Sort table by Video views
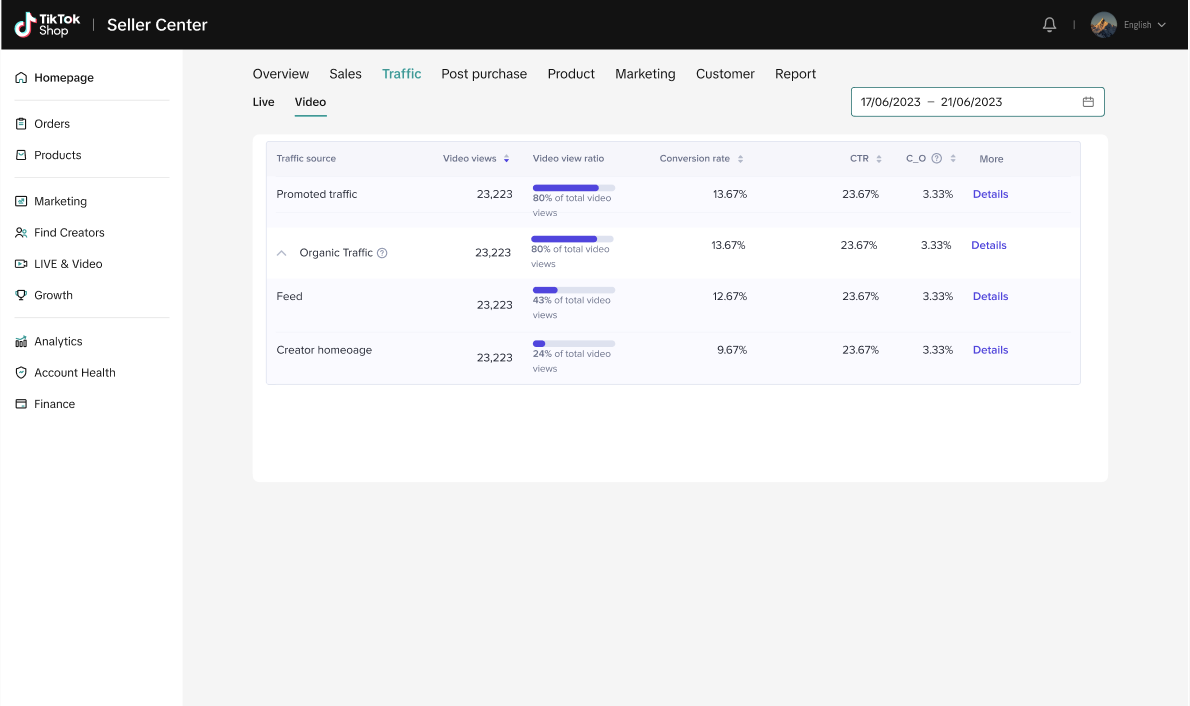The image size is (1190, 706). (x=507, y=159)
